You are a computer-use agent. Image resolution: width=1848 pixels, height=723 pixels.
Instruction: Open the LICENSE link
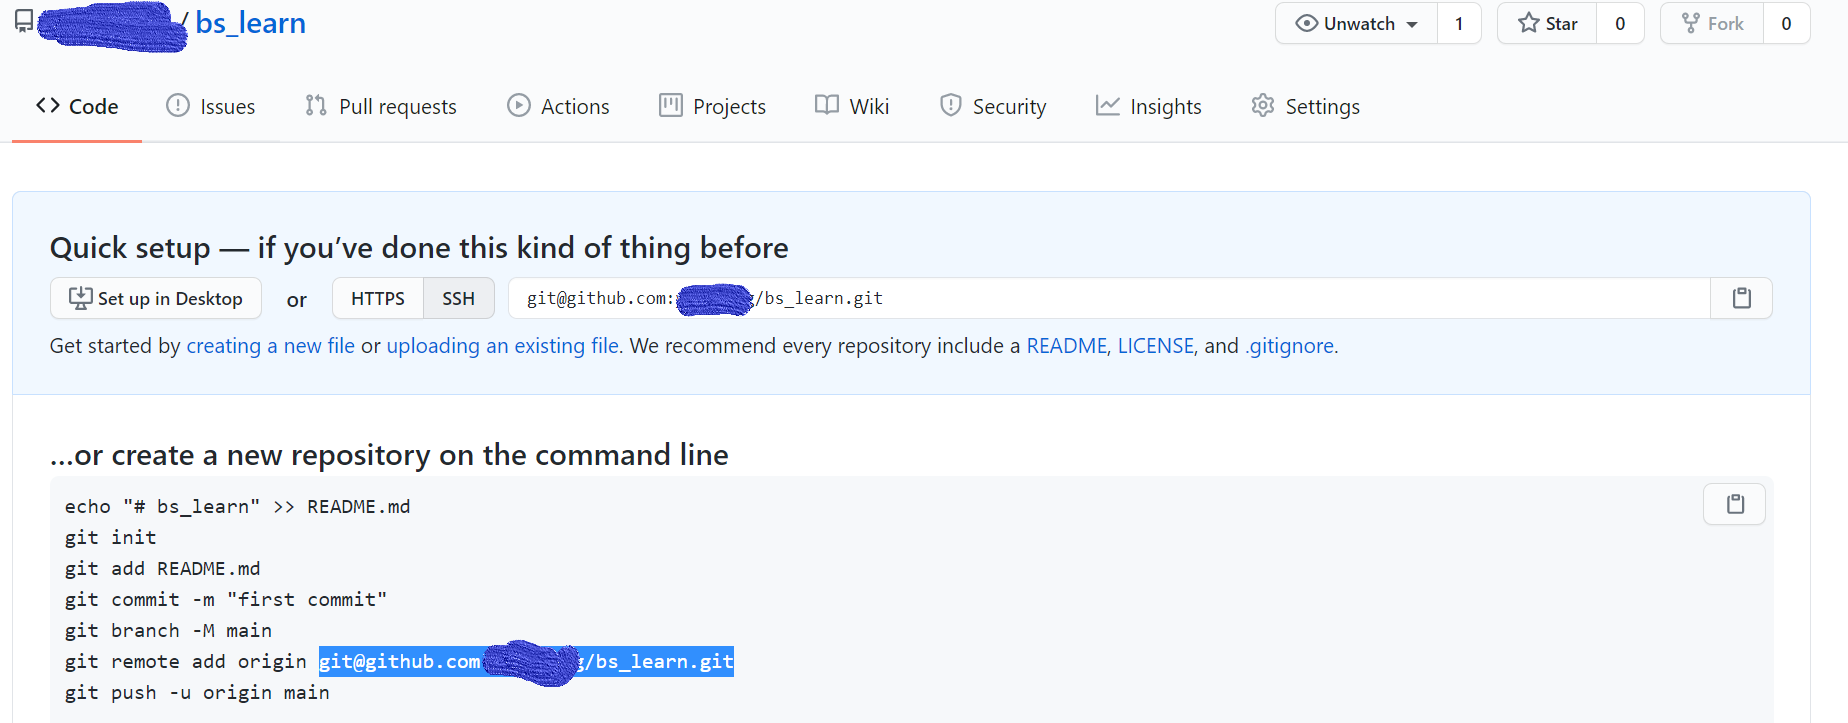tap(1156, 346)
